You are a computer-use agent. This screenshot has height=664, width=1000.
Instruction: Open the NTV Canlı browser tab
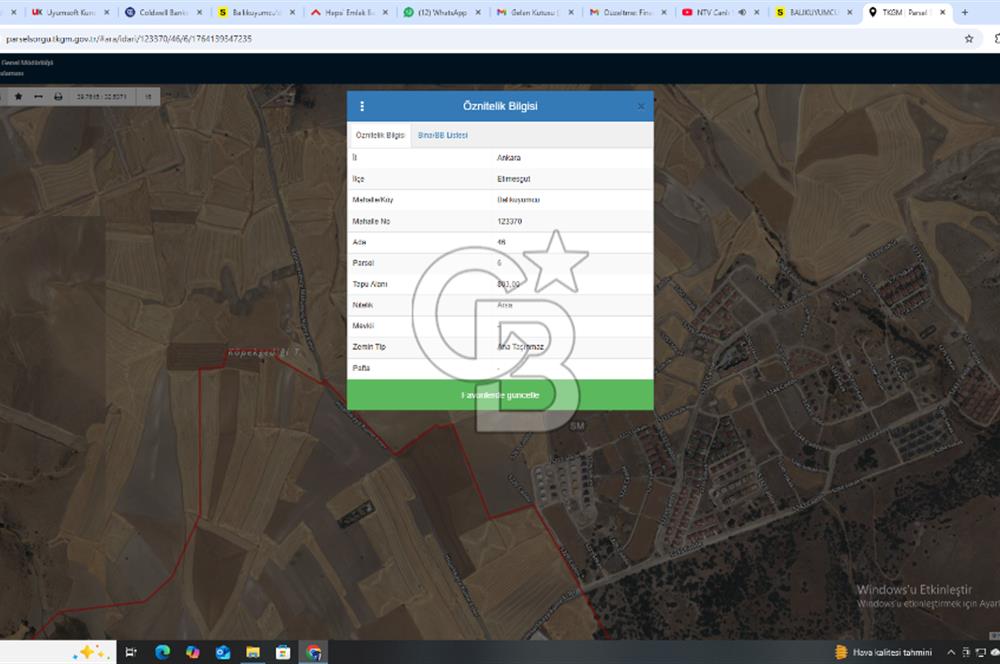pos(712,13)
